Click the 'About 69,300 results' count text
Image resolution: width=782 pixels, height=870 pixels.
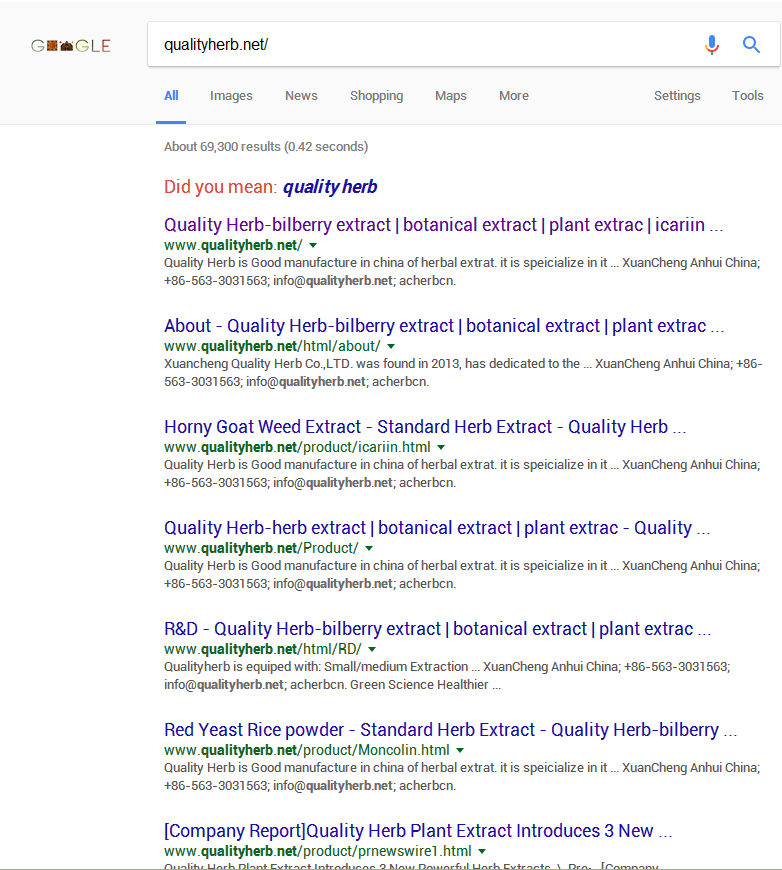pos(266,146)
